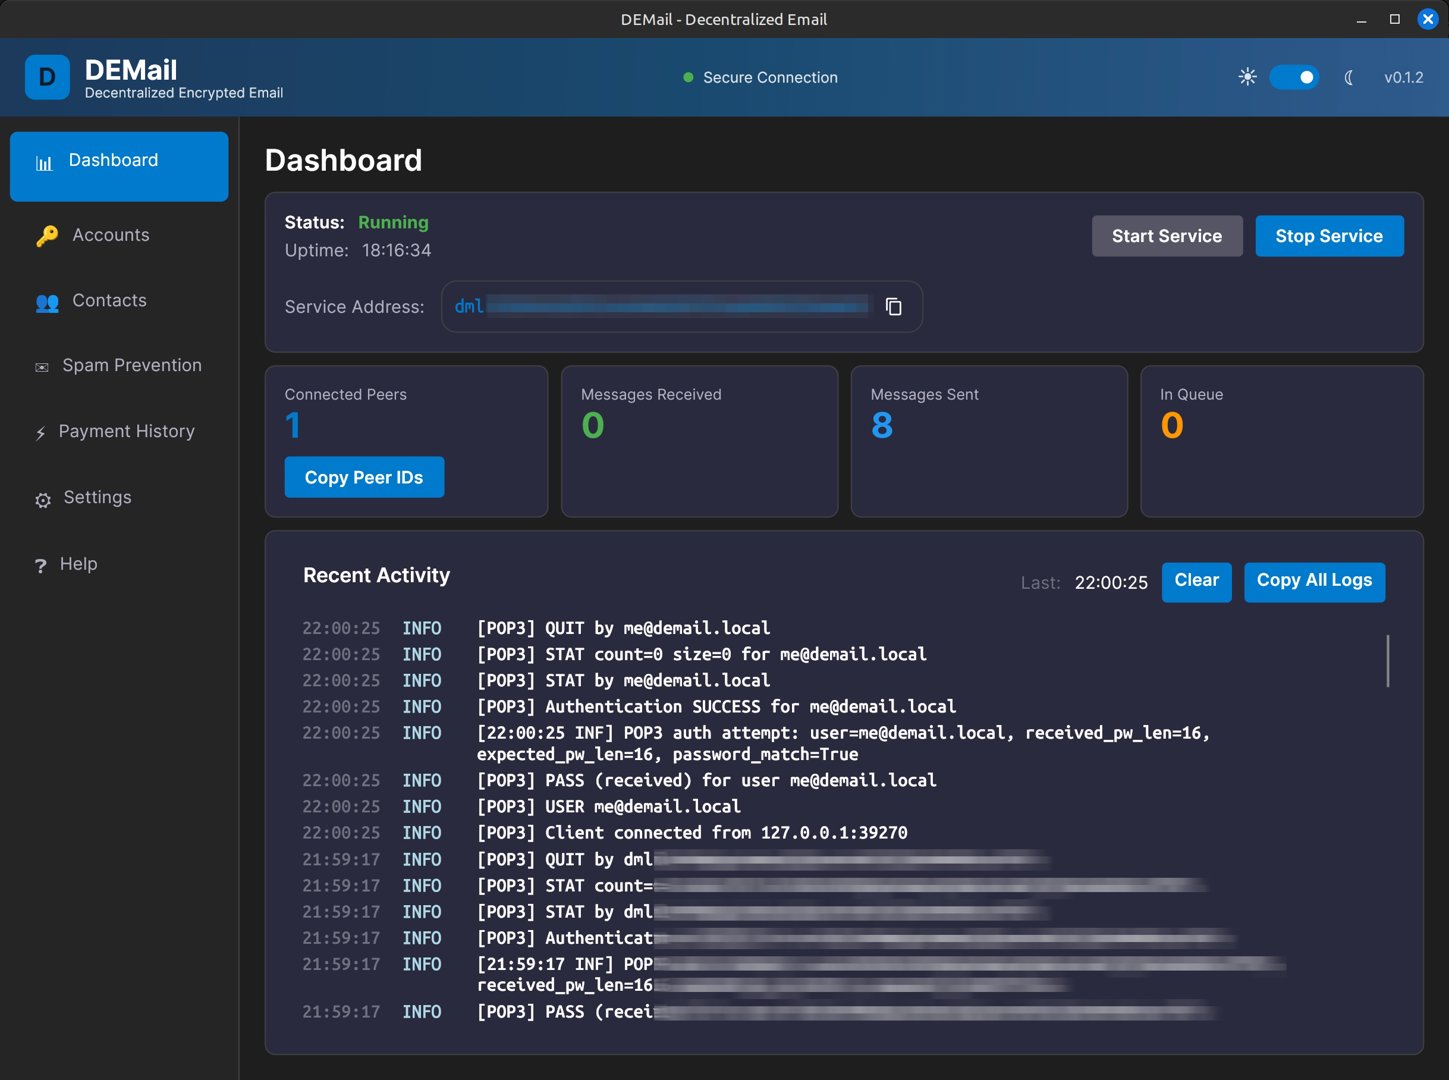
Task: Clear the recent activity logs
Action: pyautogui.click(x=1196, y=581)
